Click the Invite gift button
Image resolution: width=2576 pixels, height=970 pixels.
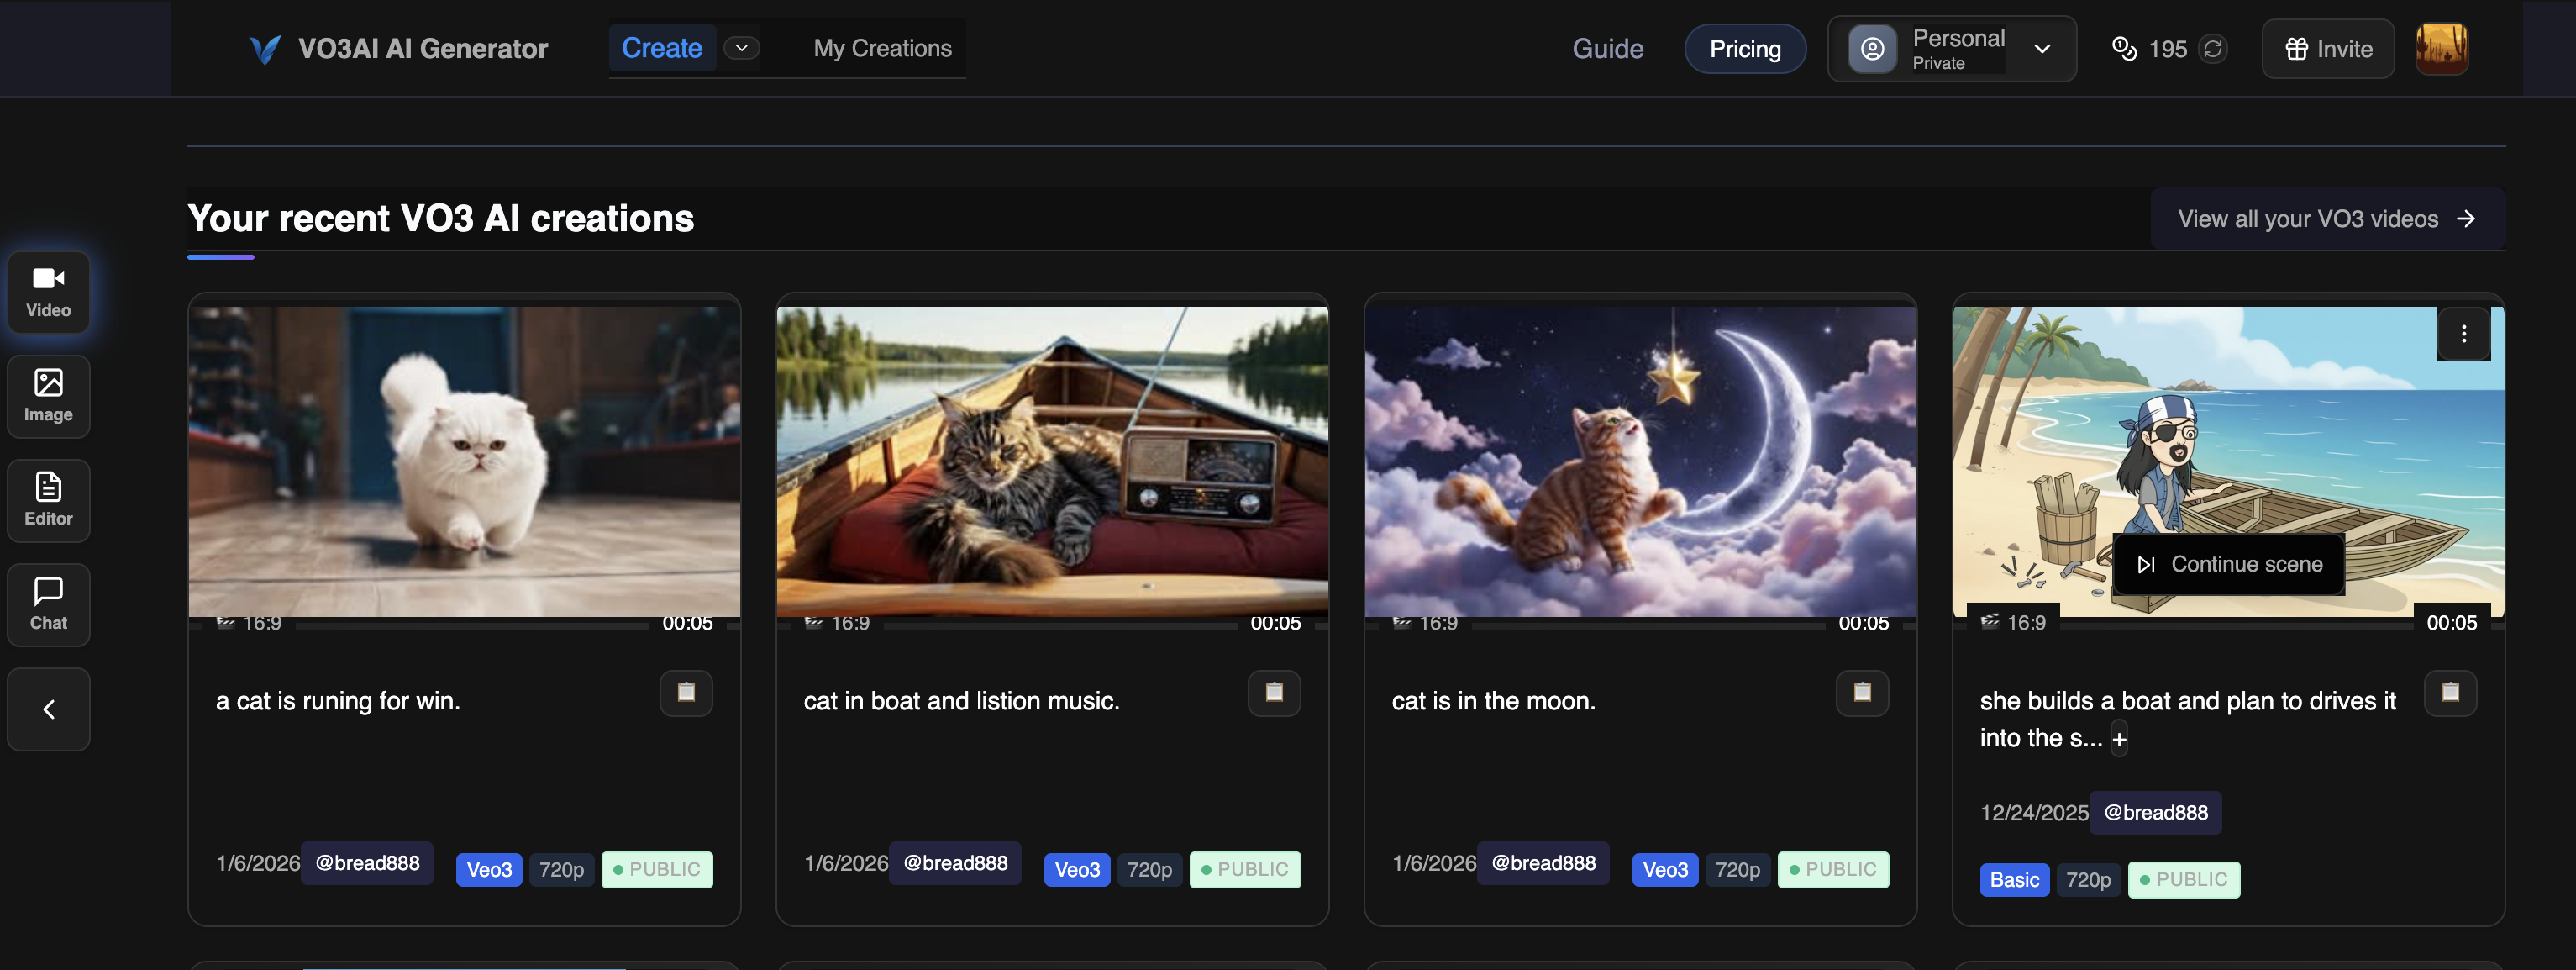click(x=2328, y=49)
